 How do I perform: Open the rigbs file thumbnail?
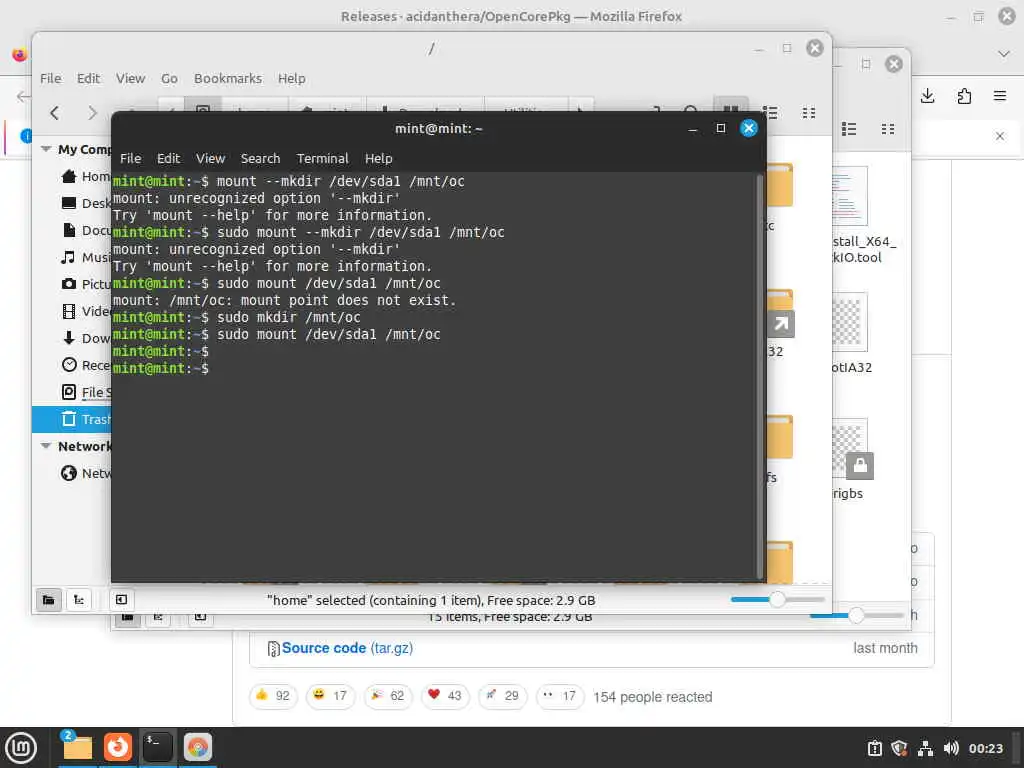852,449
